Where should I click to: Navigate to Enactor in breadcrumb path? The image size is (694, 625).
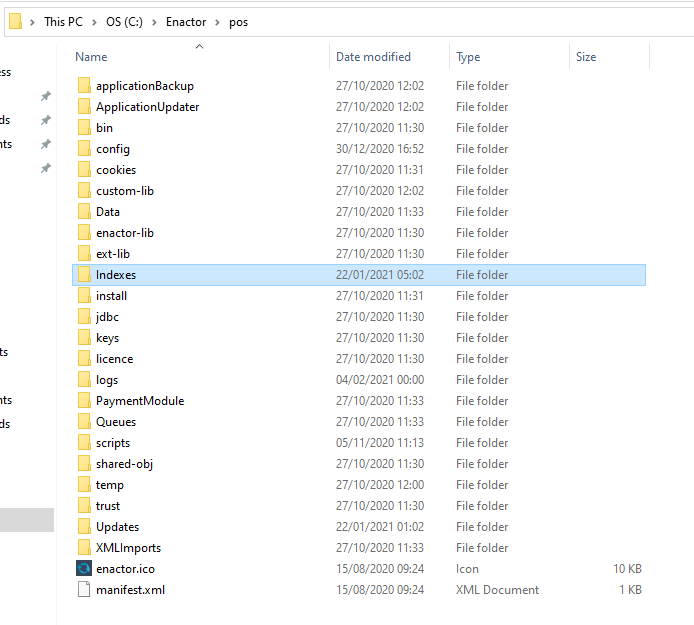(186, 22)
